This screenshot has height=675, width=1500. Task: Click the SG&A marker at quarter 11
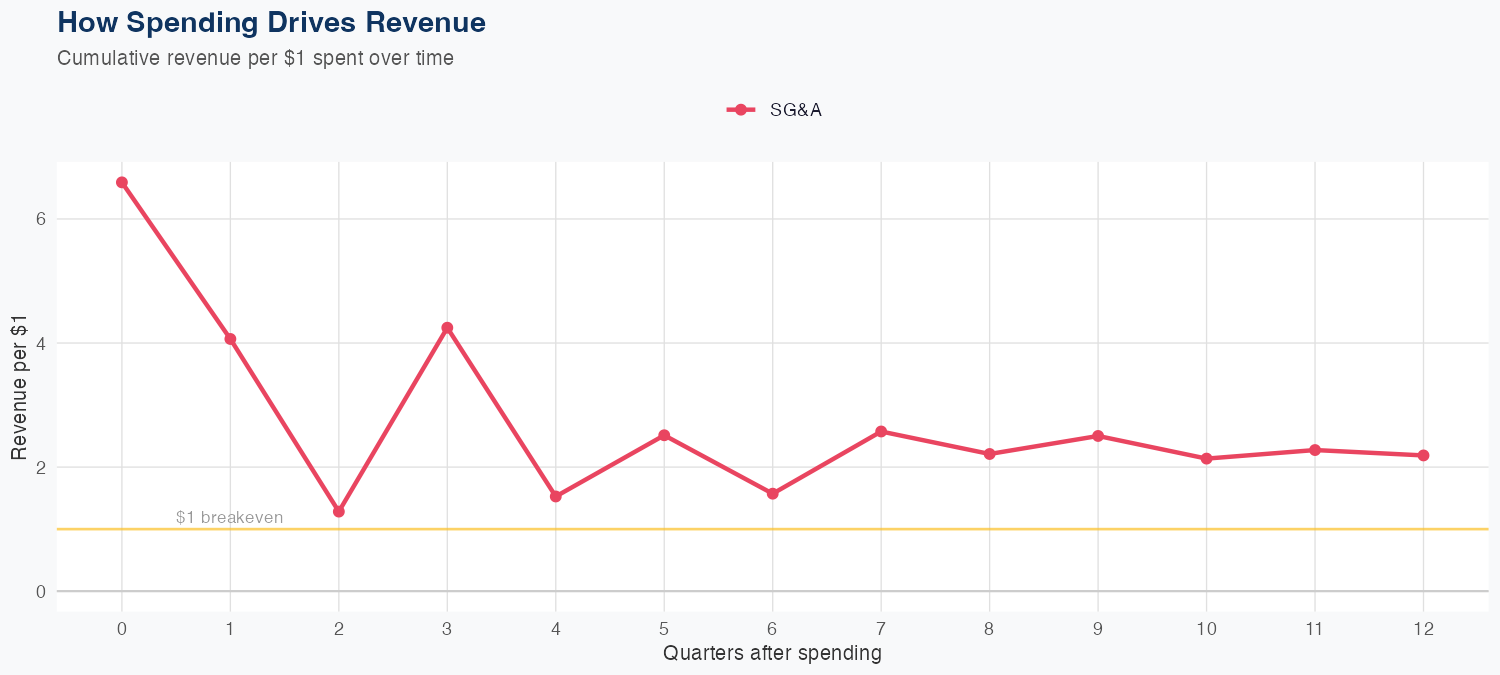tap(1315, 450)
